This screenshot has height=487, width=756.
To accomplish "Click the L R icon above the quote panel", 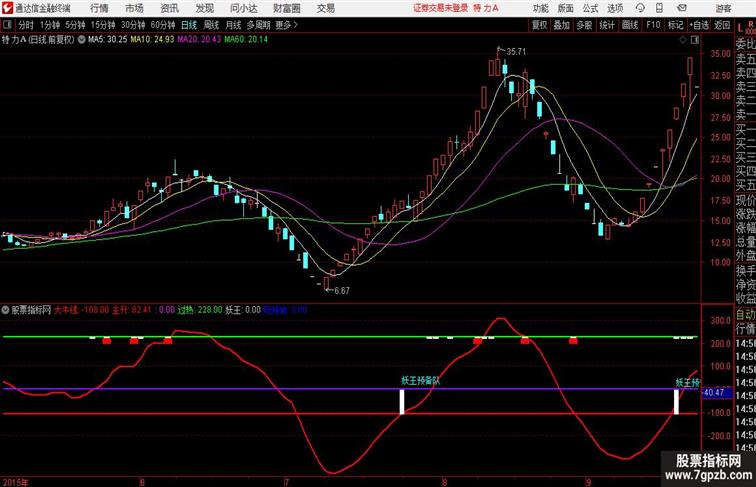I will point(746,27).
